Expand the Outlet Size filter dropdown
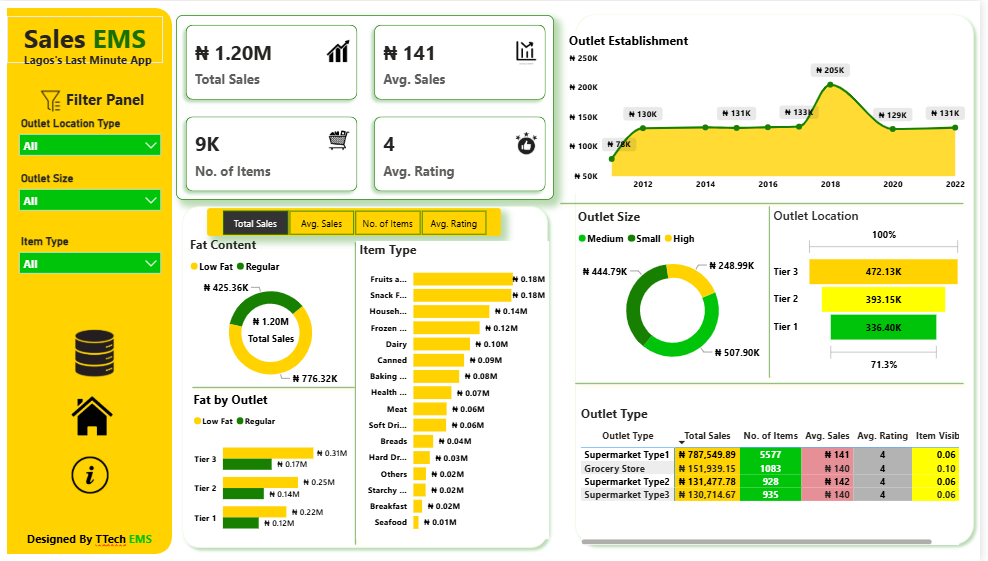Screen dimensions: 988x561 point(90,201)
